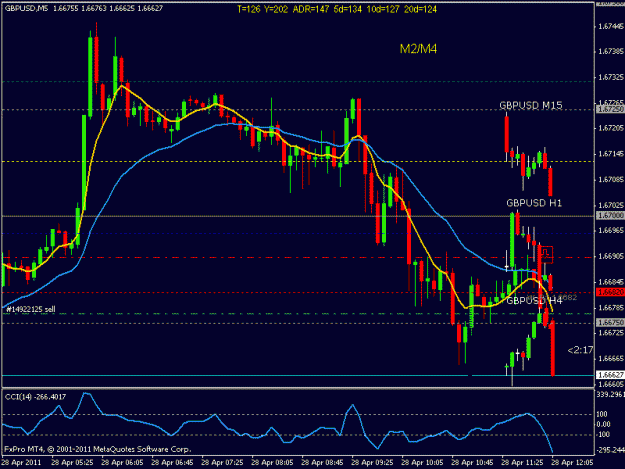Click the red boxed down-arrow chart marker

tap(546, 254)
